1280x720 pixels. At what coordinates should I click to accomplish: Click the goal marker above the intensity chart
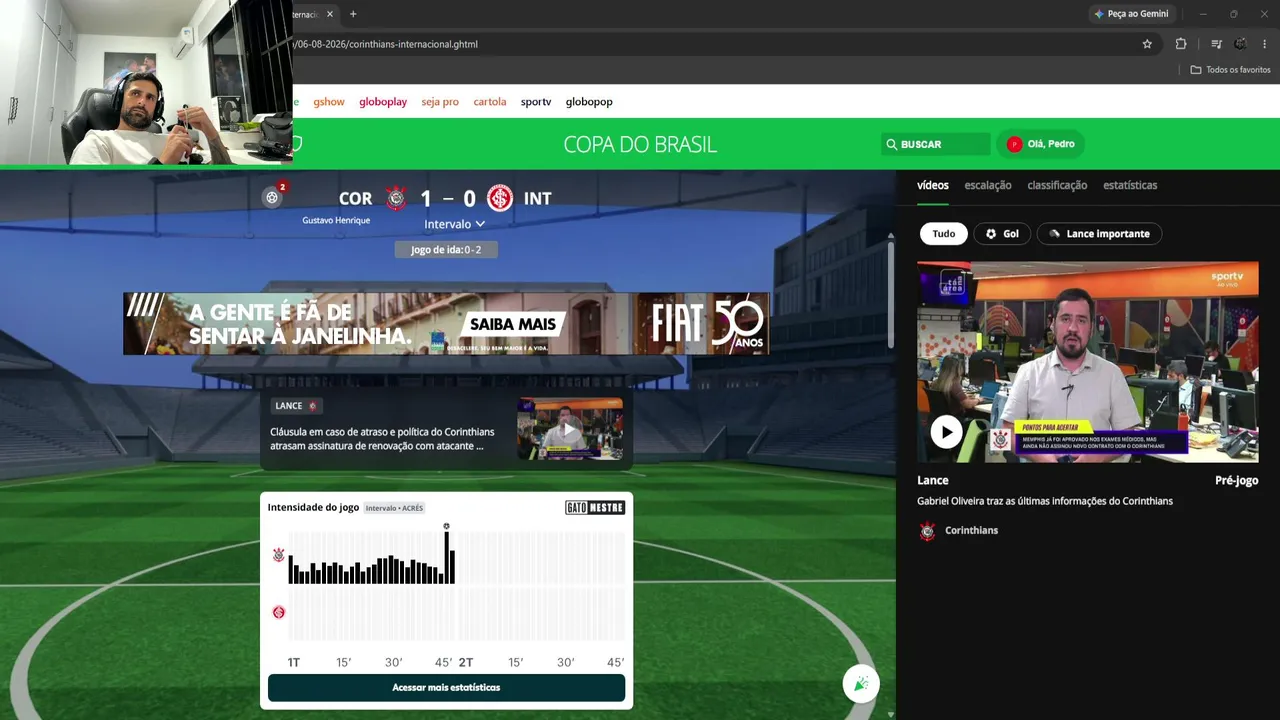(447, 526)
